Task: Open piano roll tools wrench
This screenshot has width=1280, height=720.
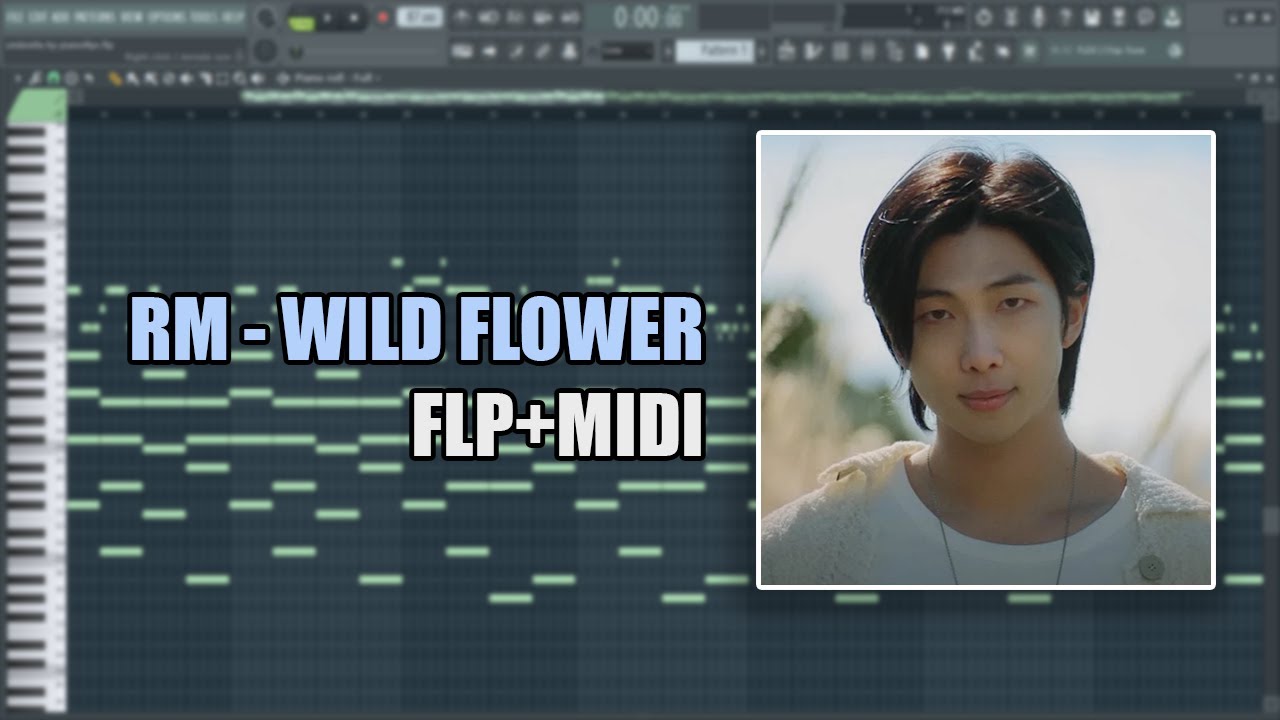Action: (34, 78)
